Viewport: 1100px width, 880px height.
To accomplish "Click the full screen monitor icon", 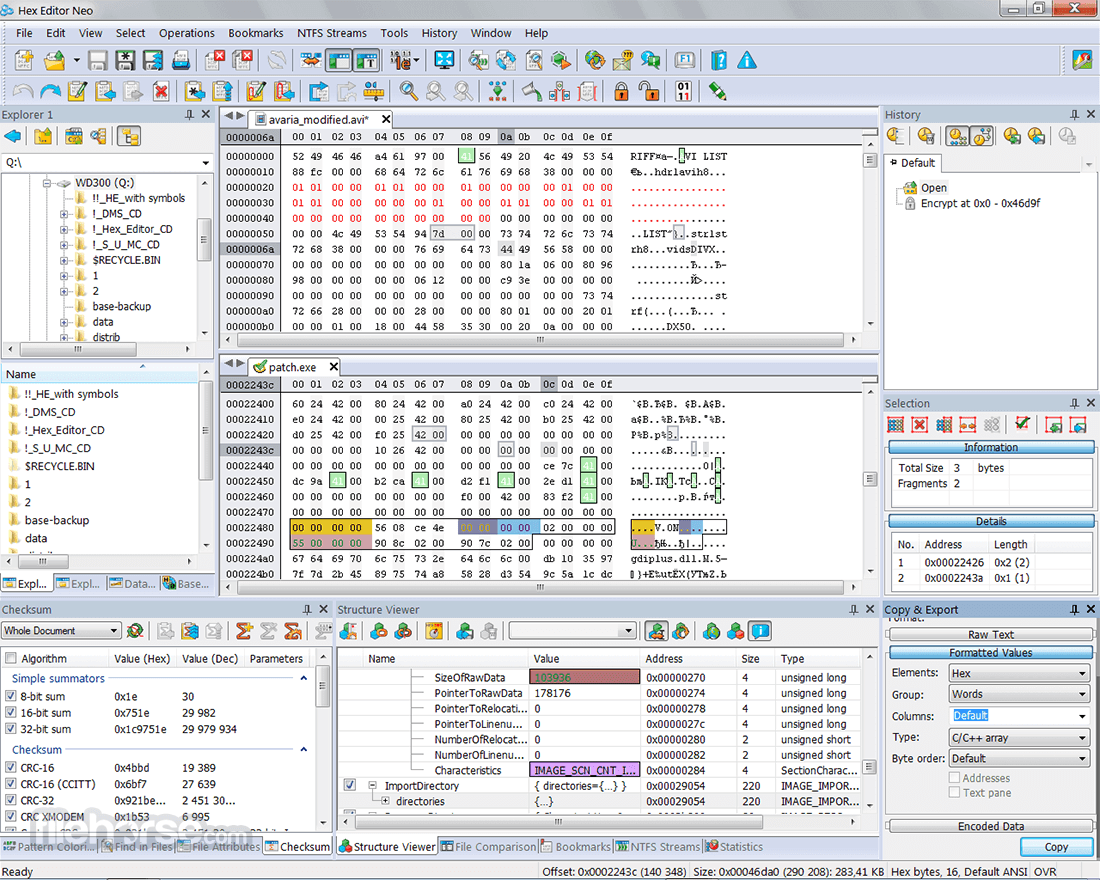I will tap(444, 61).
